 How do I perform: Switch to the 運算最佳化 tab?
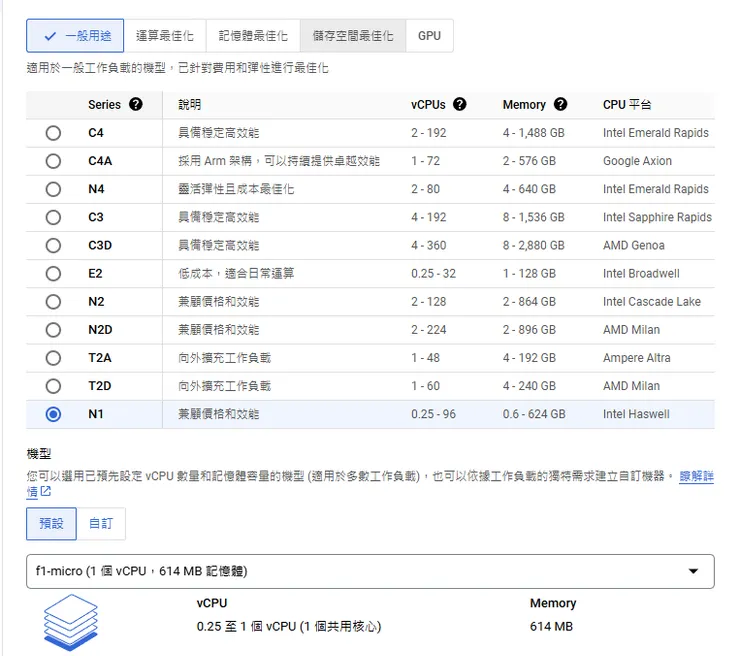point(165,36)
